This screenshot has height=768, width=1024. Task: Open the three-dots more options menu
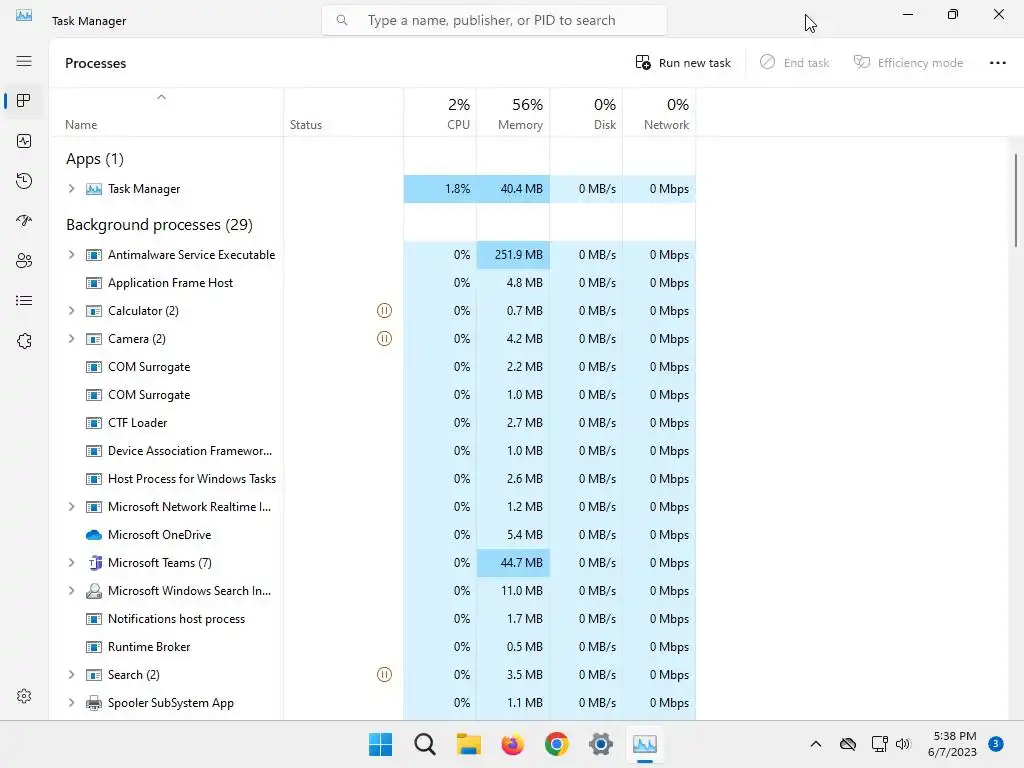coord(997,63)
